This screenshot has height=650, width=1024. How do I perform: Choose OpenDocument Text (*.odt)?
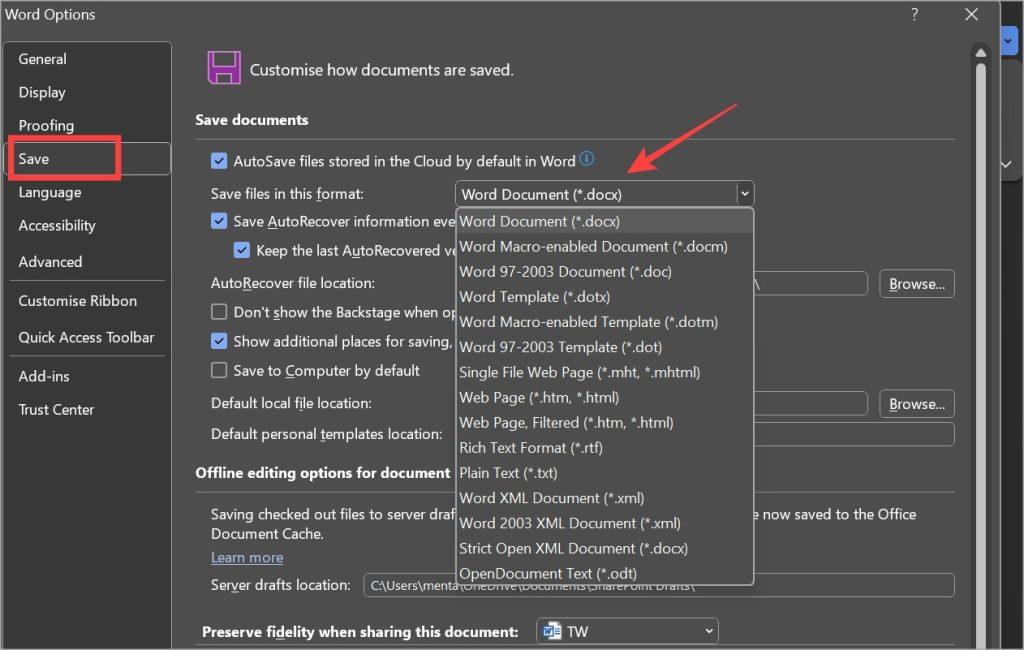(x=604, y=573)
